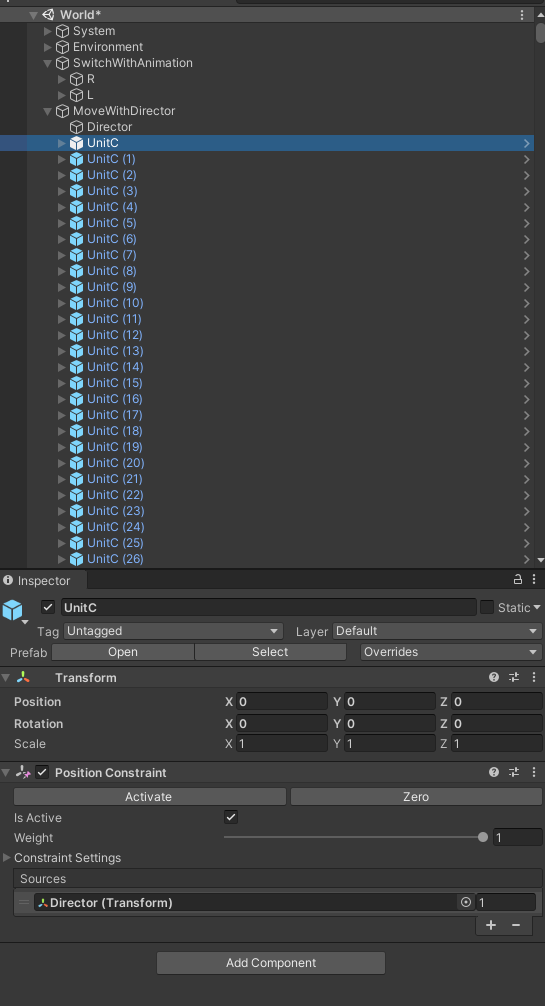Expand the System object

click(48, 31)
